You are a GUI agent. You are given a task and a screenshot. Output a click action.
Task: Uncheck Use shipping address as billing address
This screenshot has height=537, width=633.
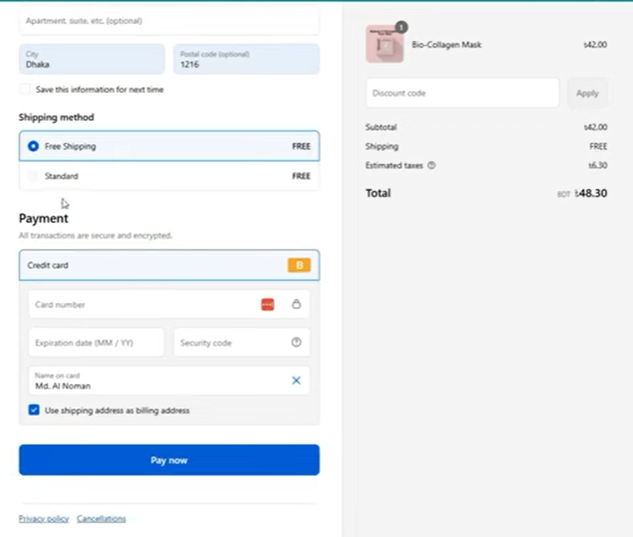click(34, 410)
